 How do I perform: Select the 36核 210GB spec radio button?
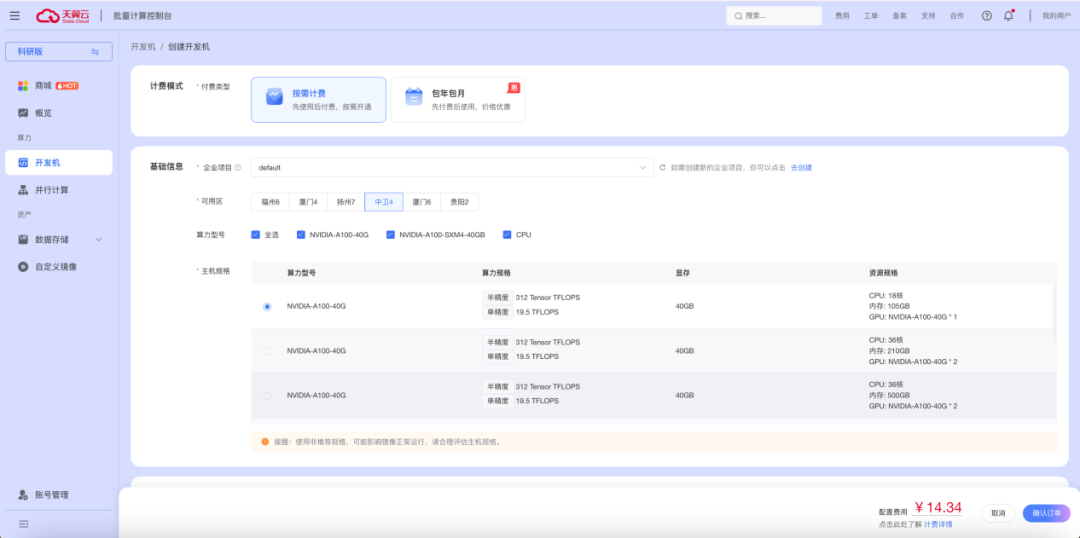(x=267, y=351)
